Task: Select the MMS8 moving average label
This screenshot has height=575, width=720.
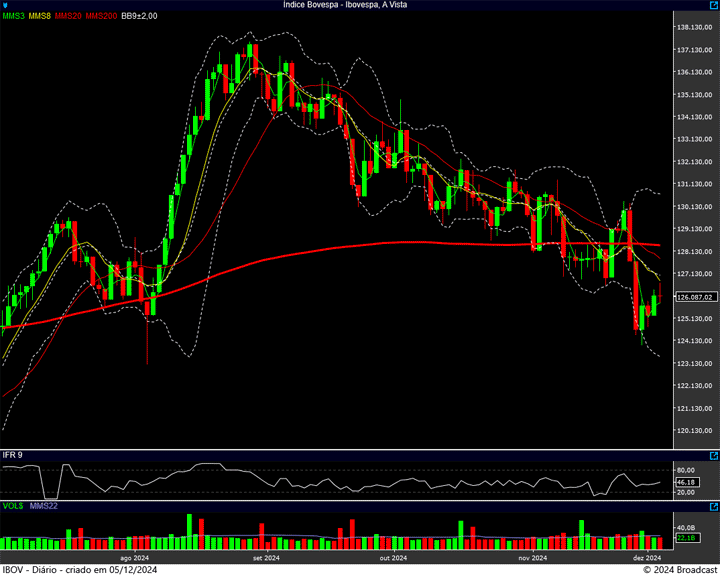Action: pos(40,16)
